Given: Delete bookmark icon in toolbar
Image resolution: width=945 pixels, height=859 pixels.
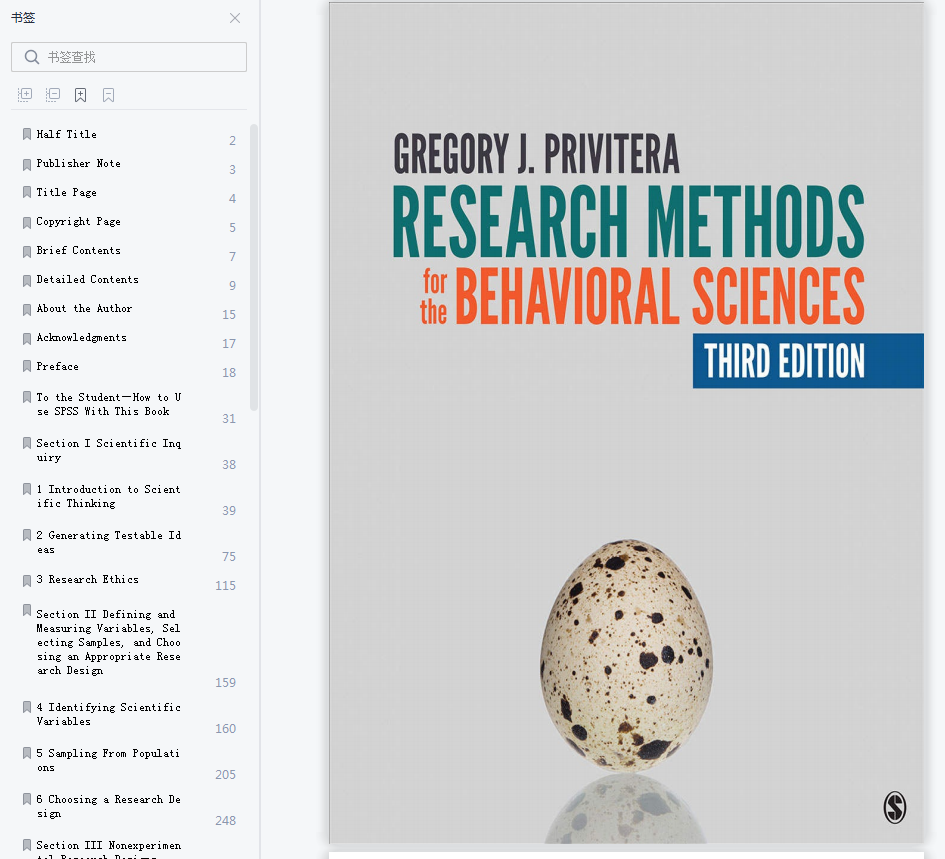Looking at the screenshot, I should point(108,95).
